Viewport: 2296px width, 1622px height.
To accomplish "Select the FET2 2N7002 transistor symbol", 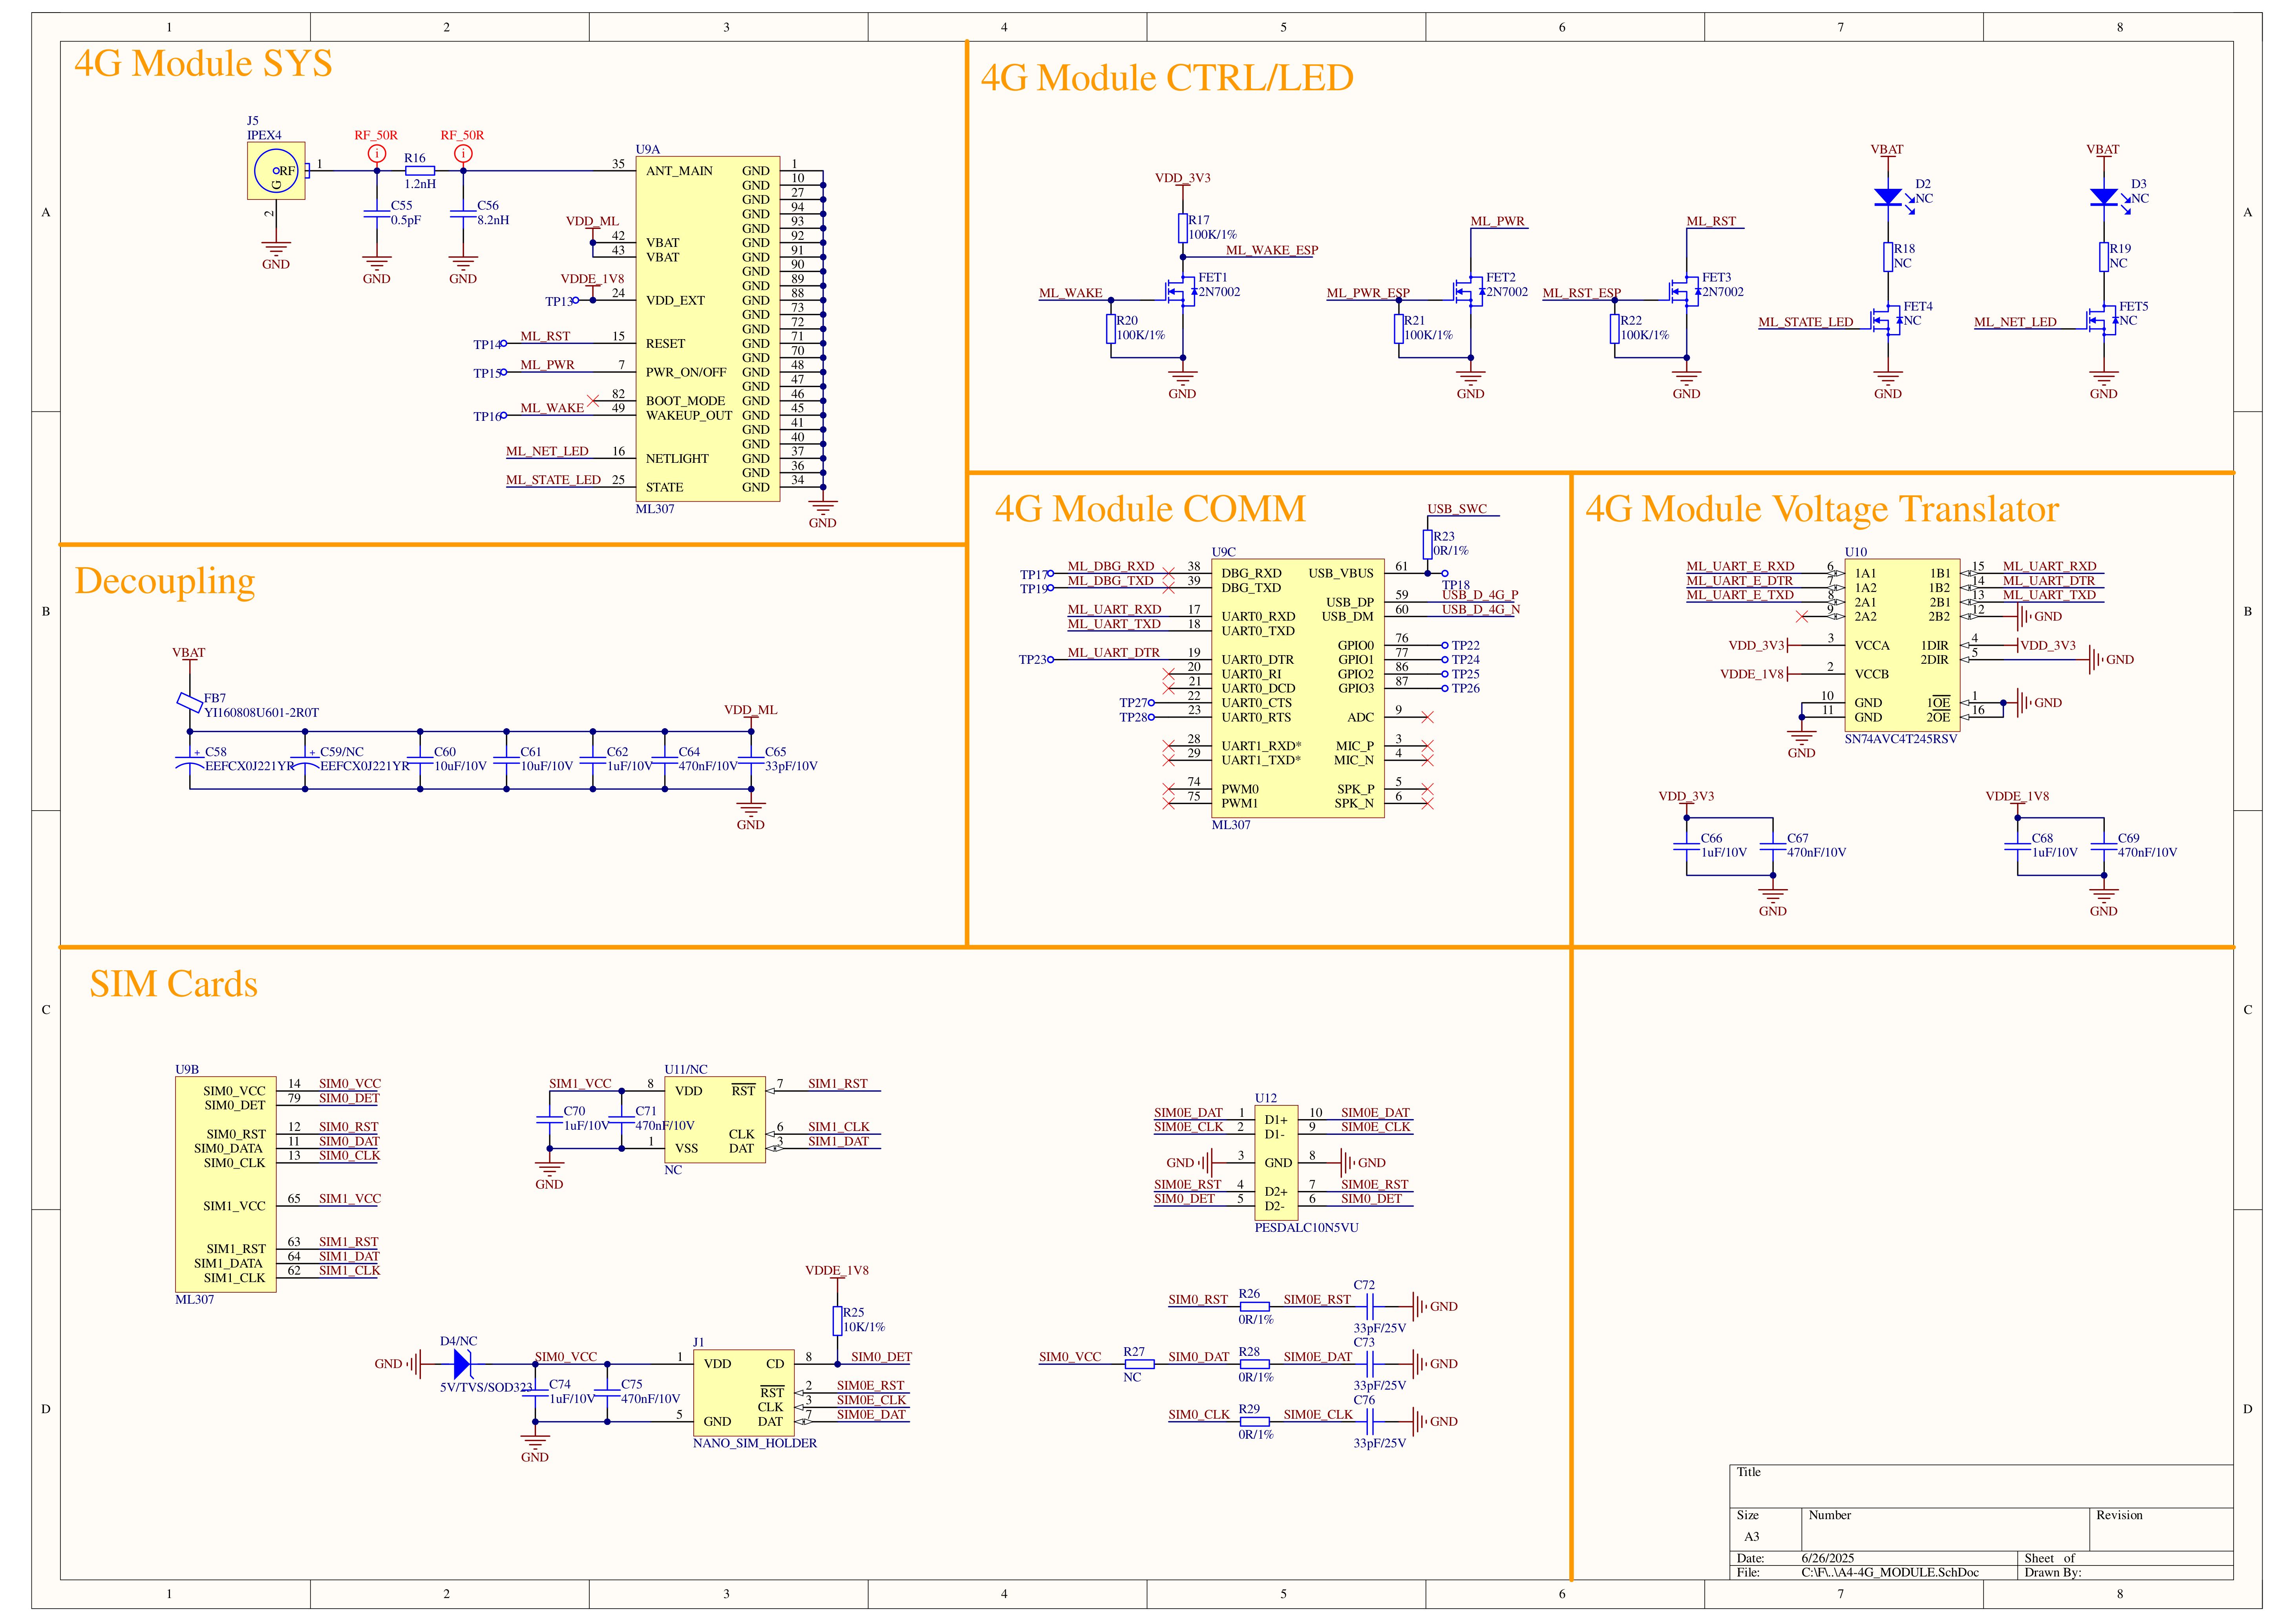I will 1469,292.
